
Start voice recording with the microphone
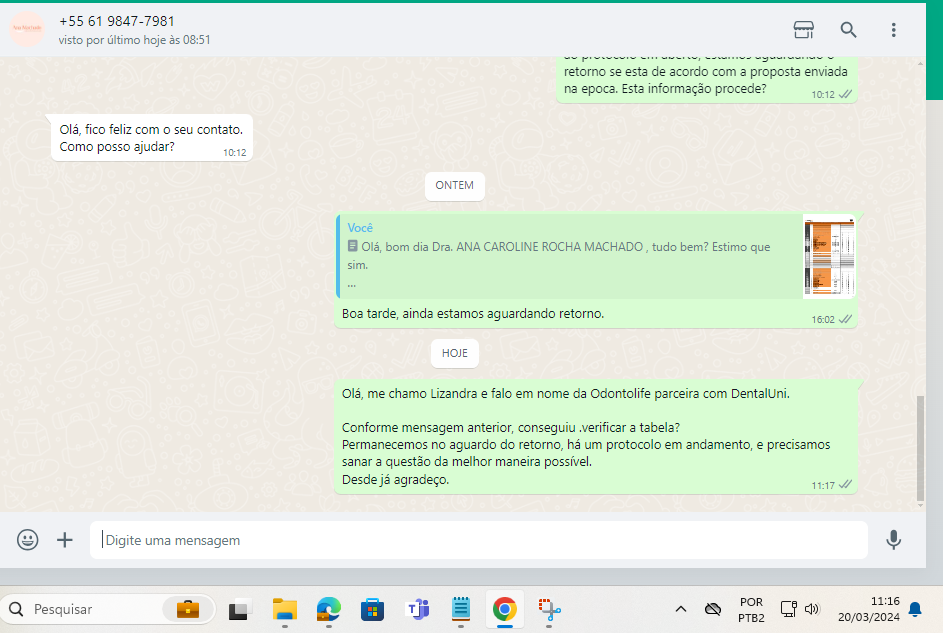(x=893, y=540)
